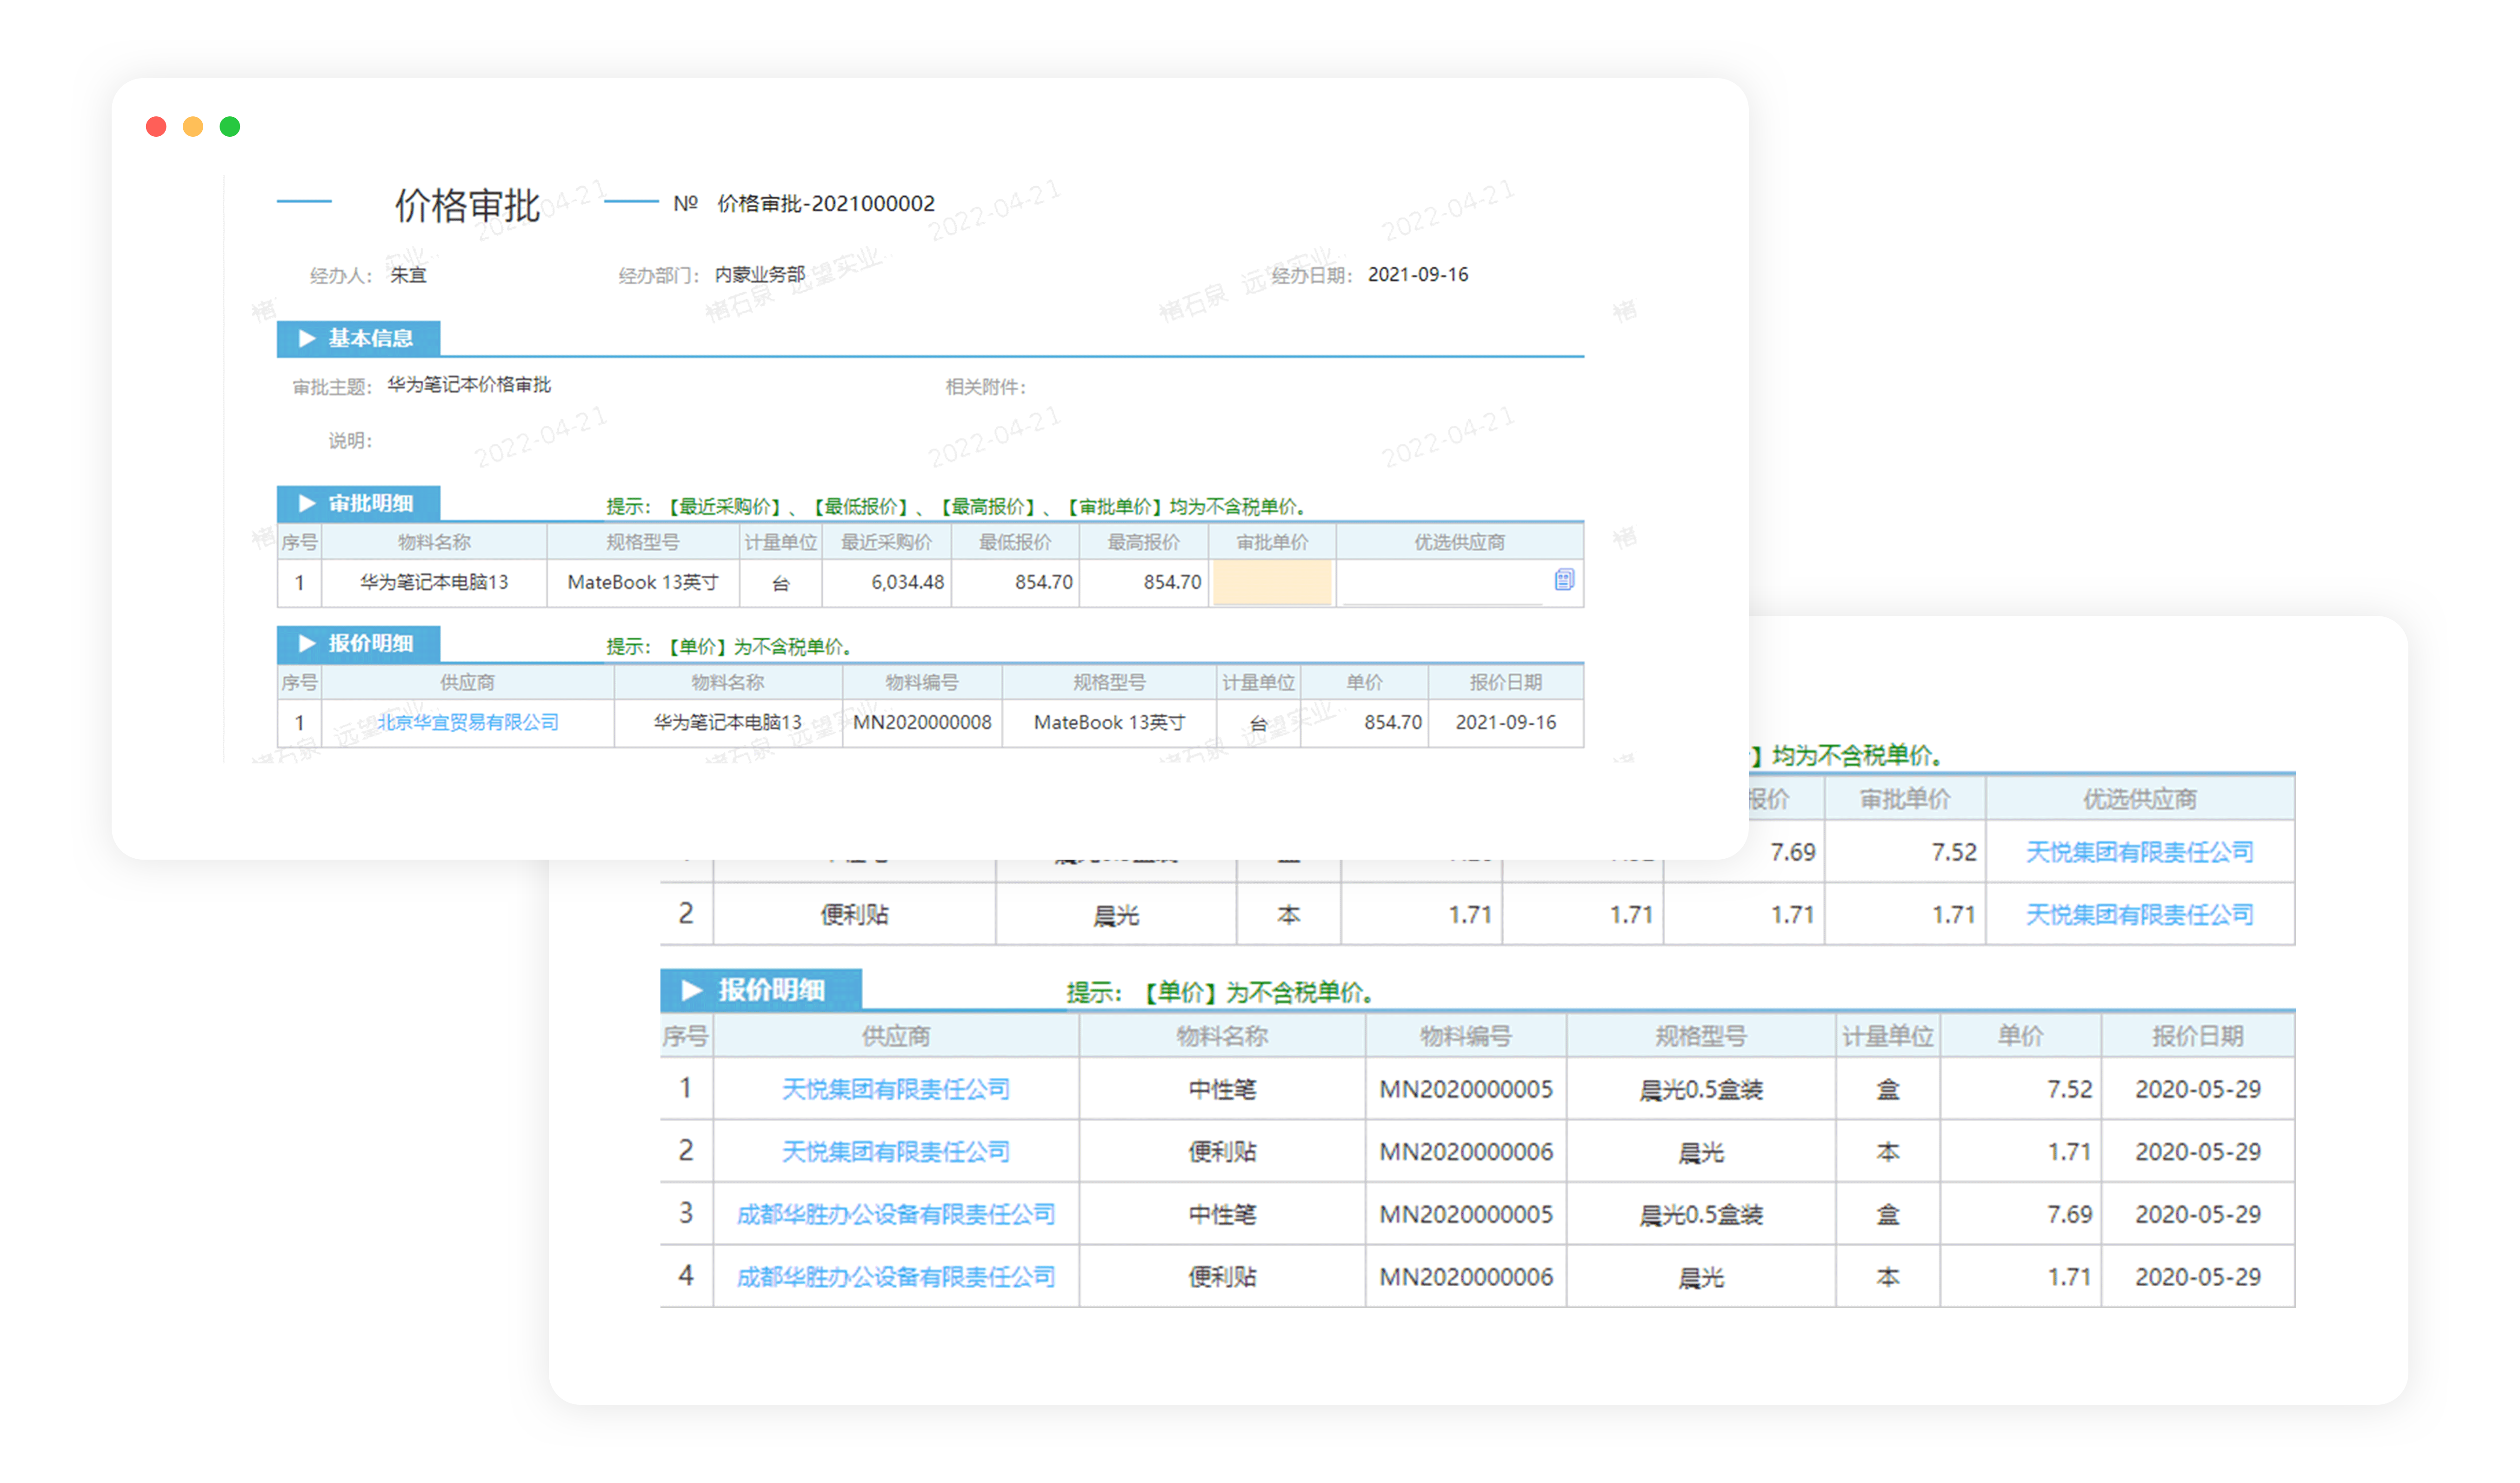
Task: Click 华为笔记本电脑13 cell in 审批明细 table
Action: (434, 582)
